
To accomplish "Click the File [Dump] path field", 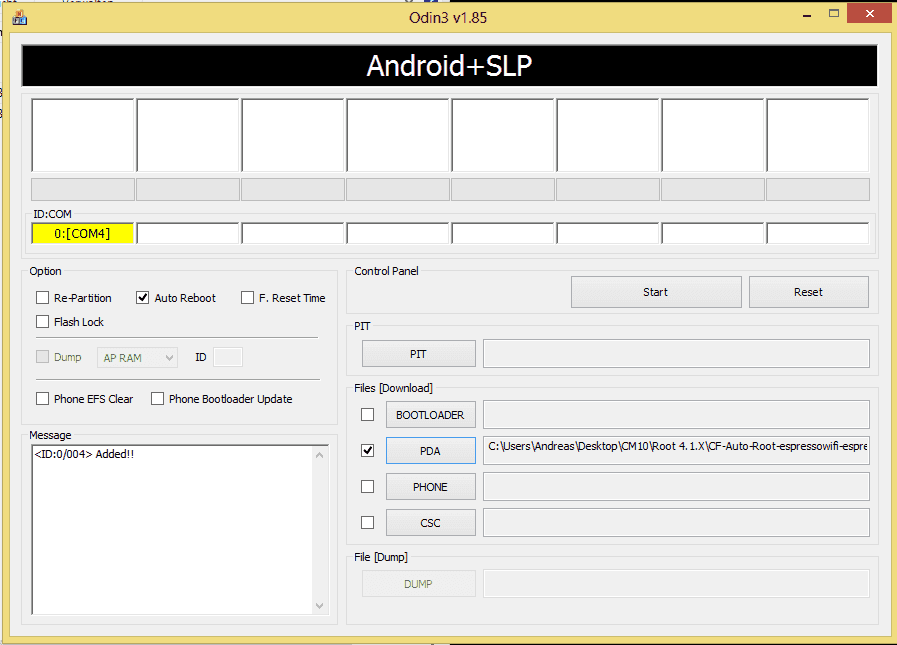I will point(676,583).
